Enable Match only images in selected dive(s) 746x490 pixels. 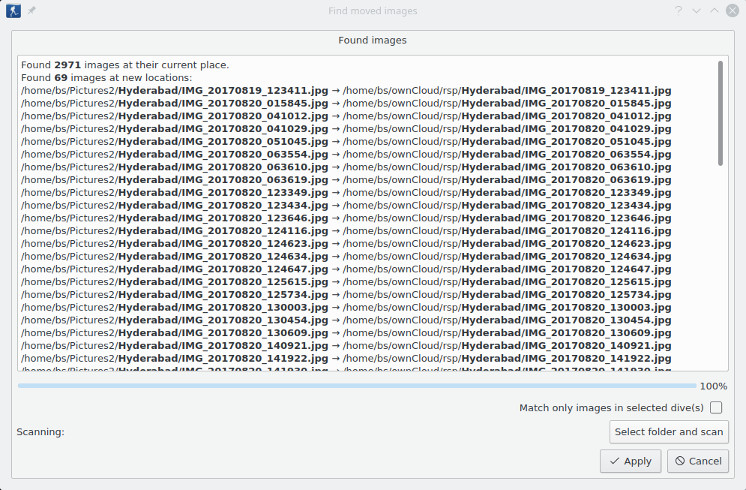click(x=716, y=408)
